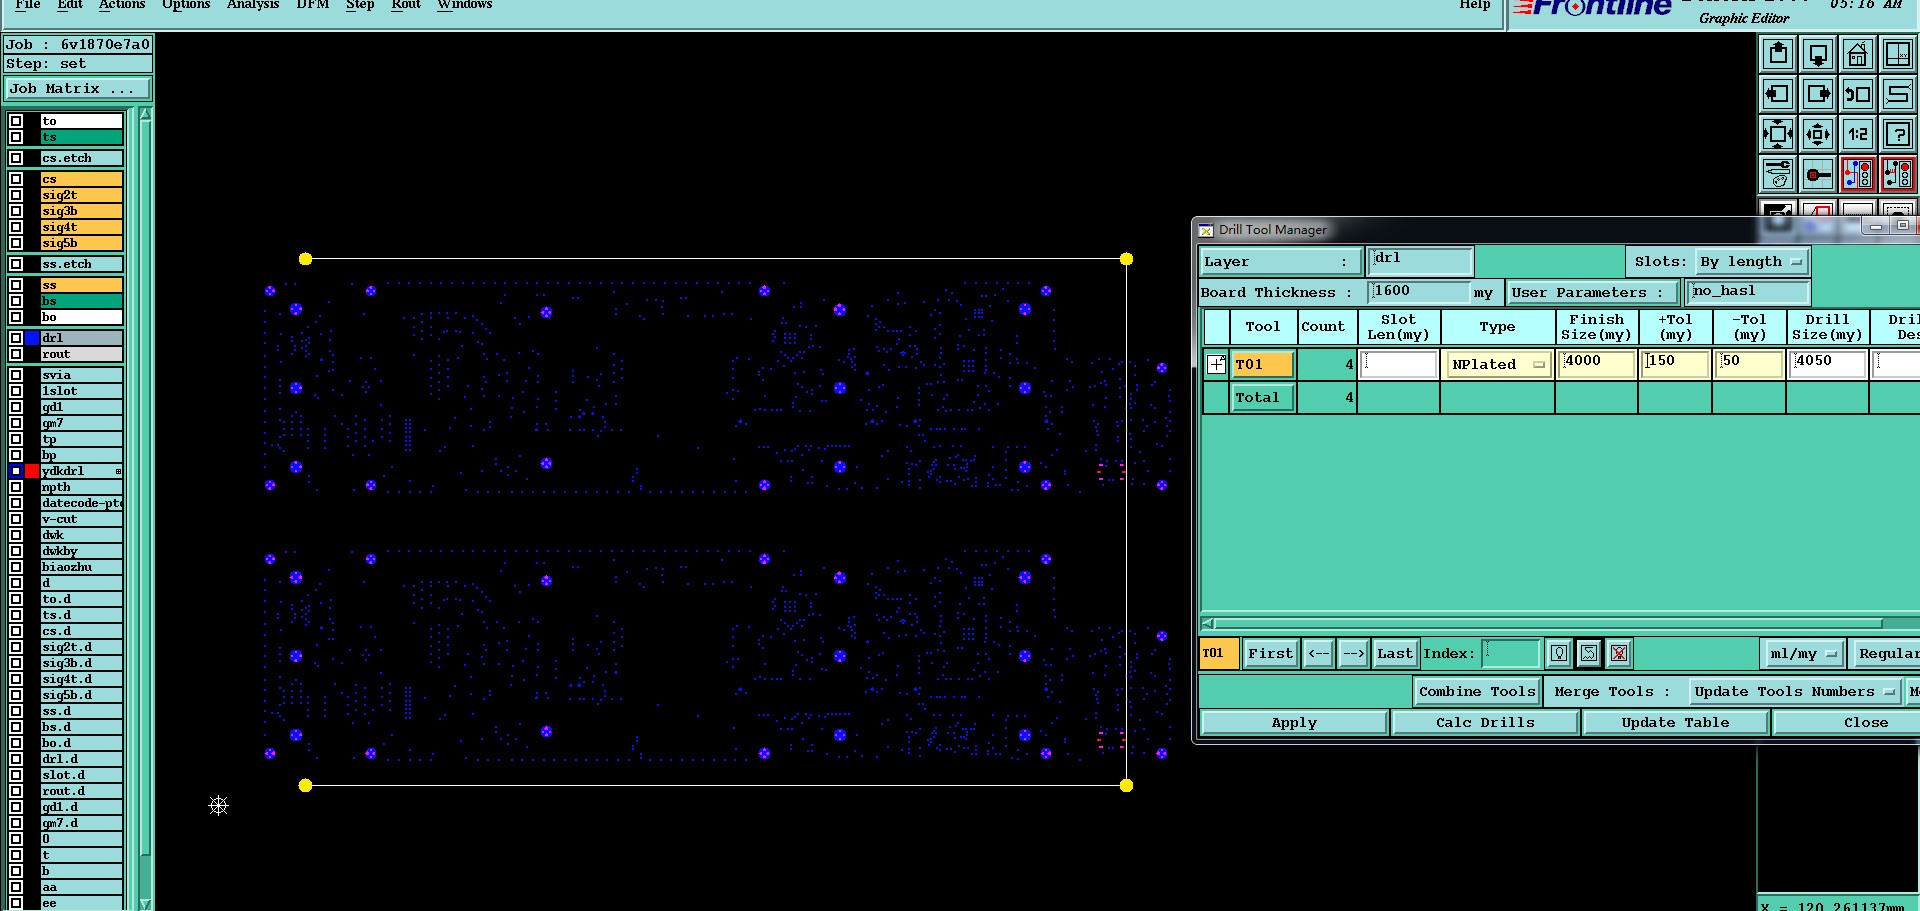Toggle the display box for layer biaozhu
Viewport: 1920px width, 911px height.
(16, 567)
